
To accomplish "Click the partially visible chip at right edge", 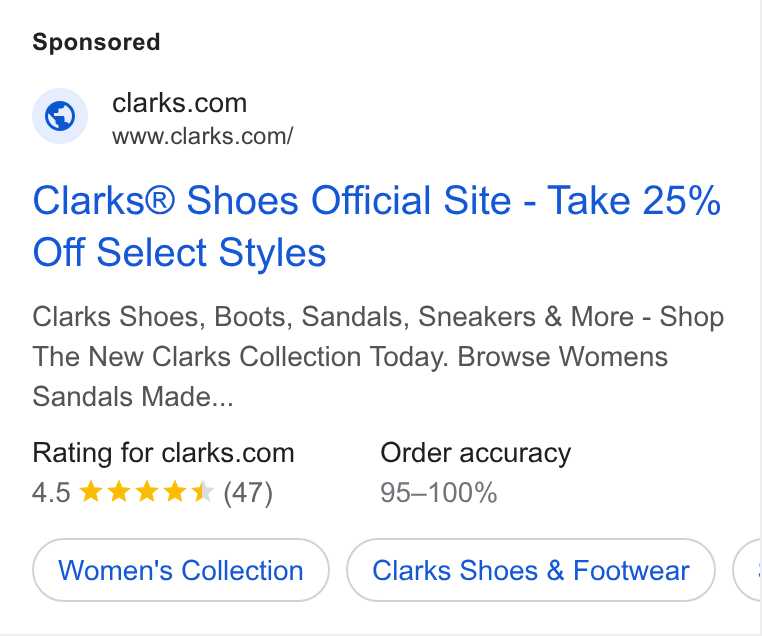I will [747, 570].
